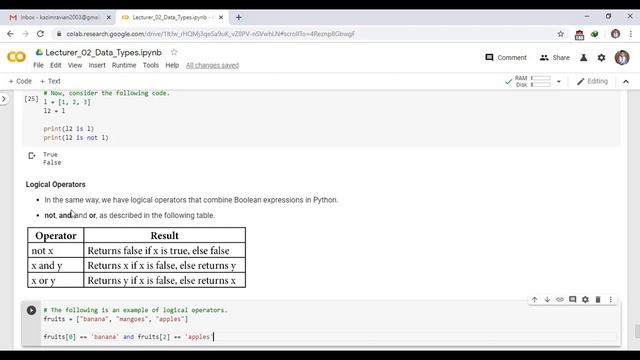Open Colab logo home
This screenshot has width=640, height=360.
[x=16, y=57]
